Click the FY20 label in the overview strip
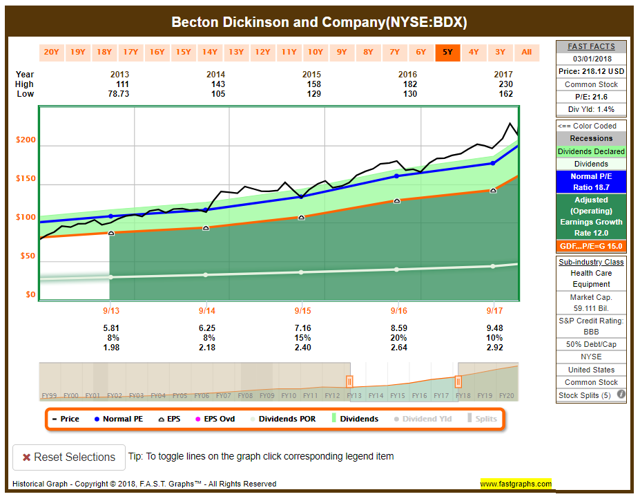The height and width of the screenshot is (501, 640). coord(507,396)
